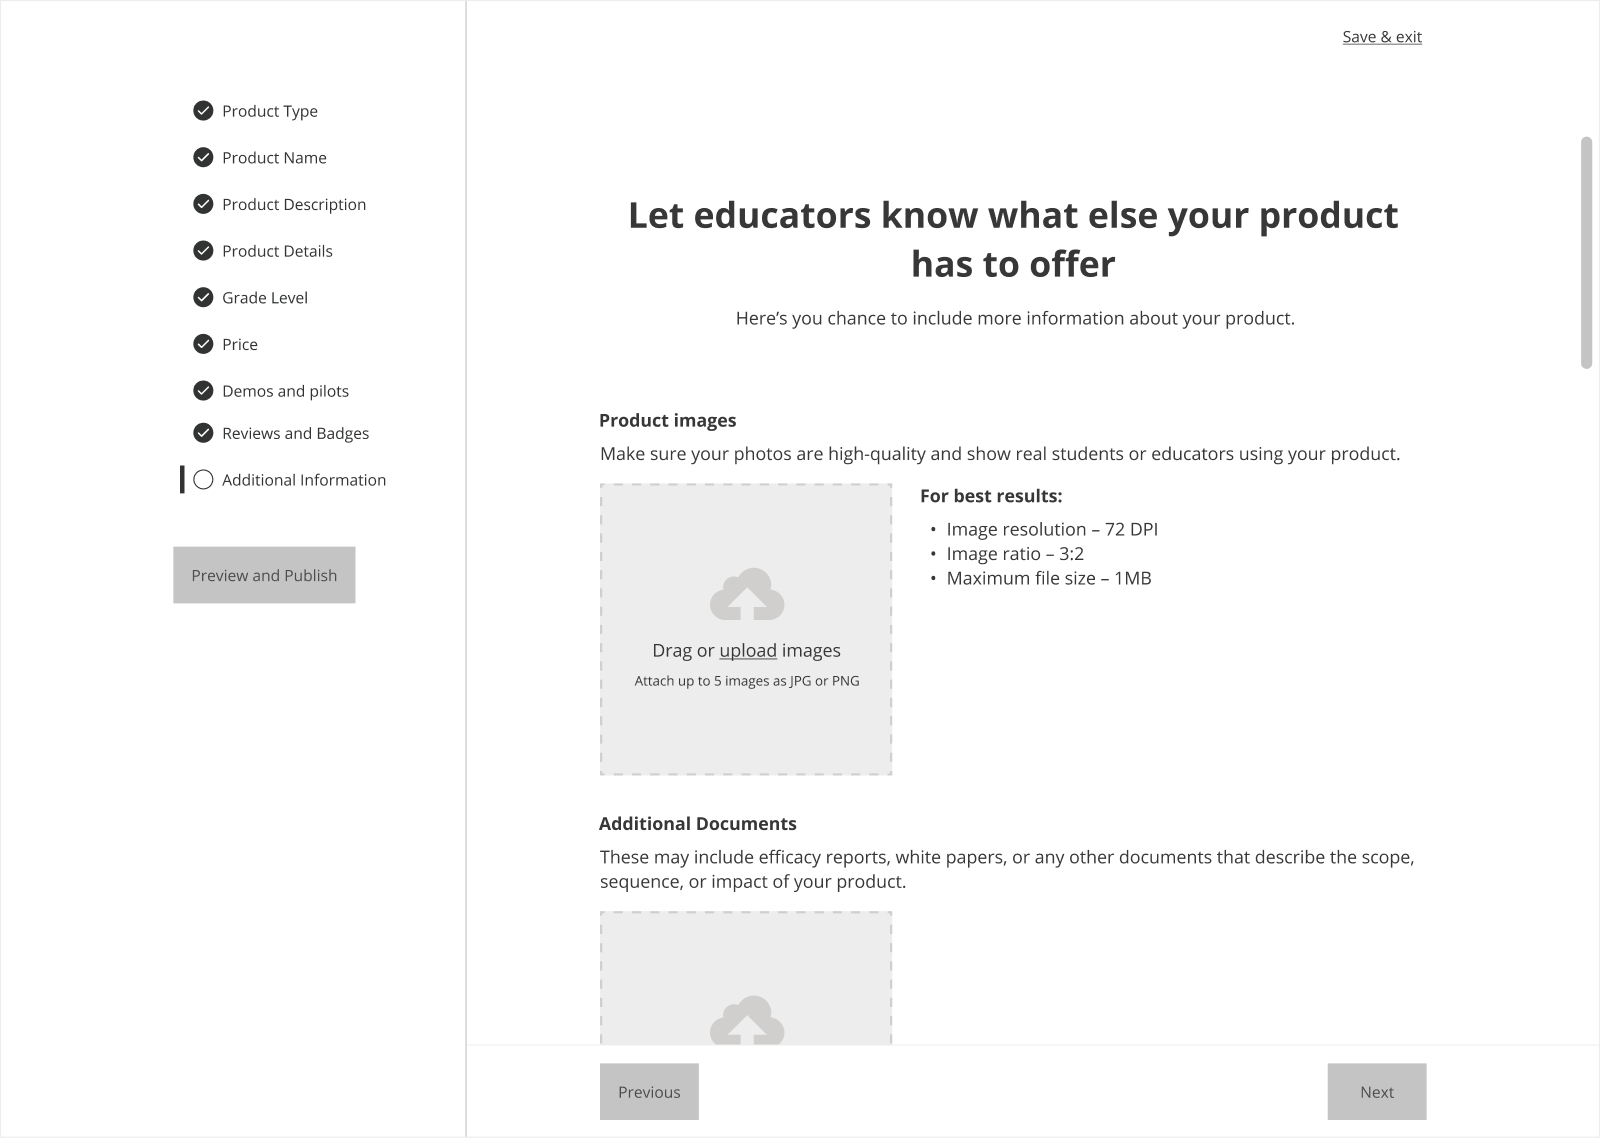Click the 'For best results:' label
Viewport: 1600px width, 1138px height.
point(991,496)
